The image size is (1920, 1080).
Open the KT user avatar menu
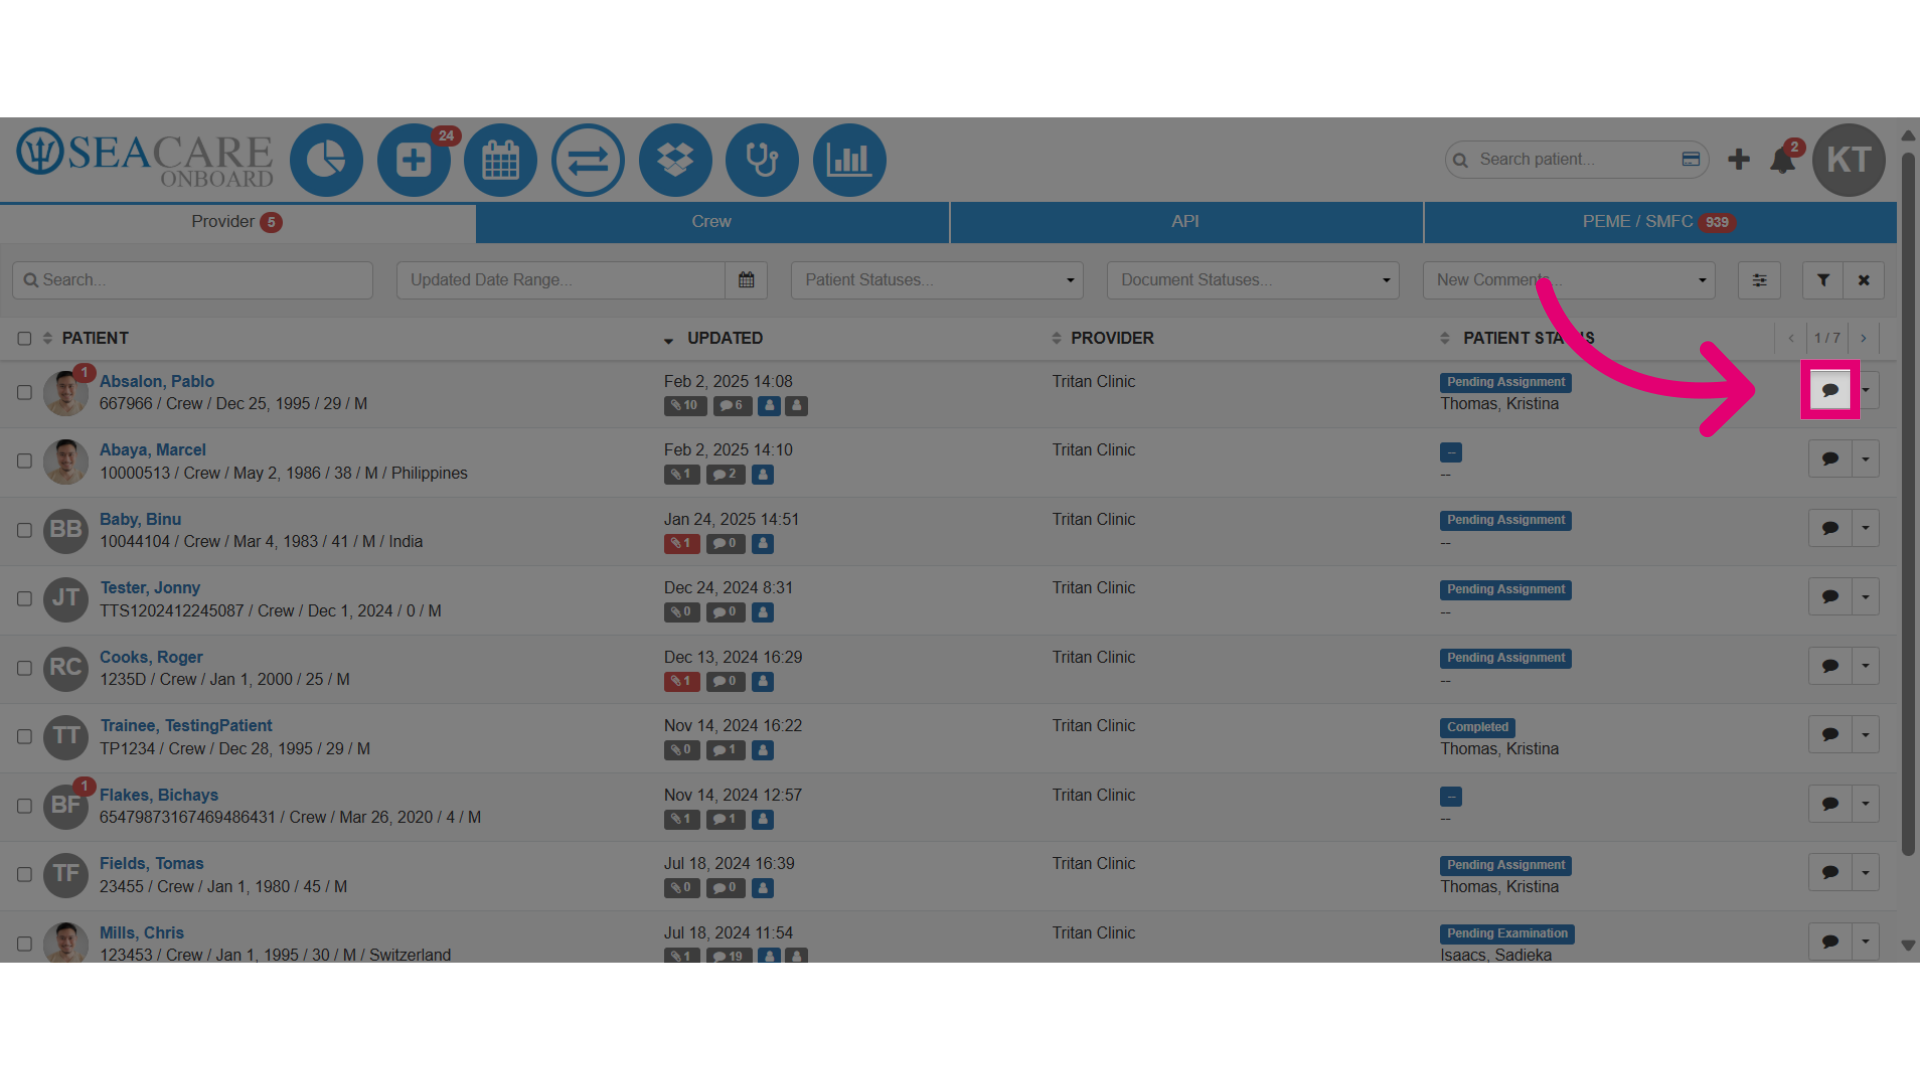coord(1849,159)
